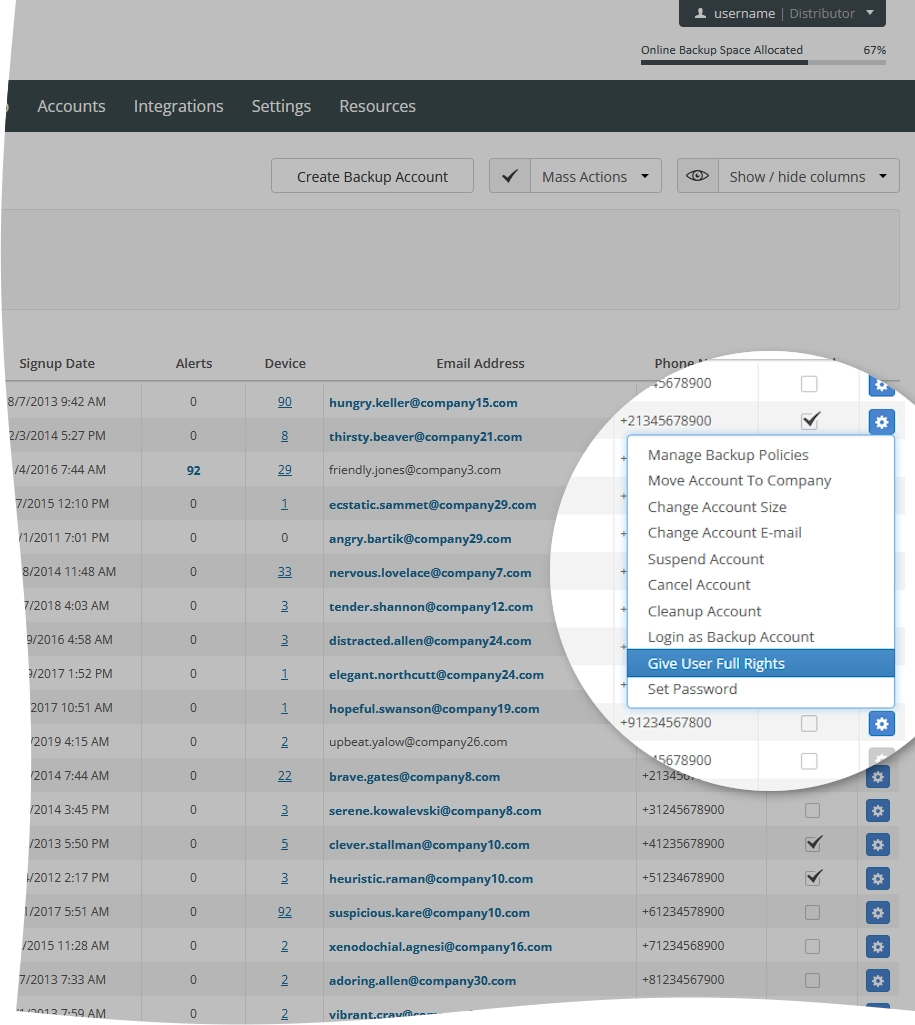
Task: Click upbeat.yalow@company26.com text
Action: (x=418, y=742)
